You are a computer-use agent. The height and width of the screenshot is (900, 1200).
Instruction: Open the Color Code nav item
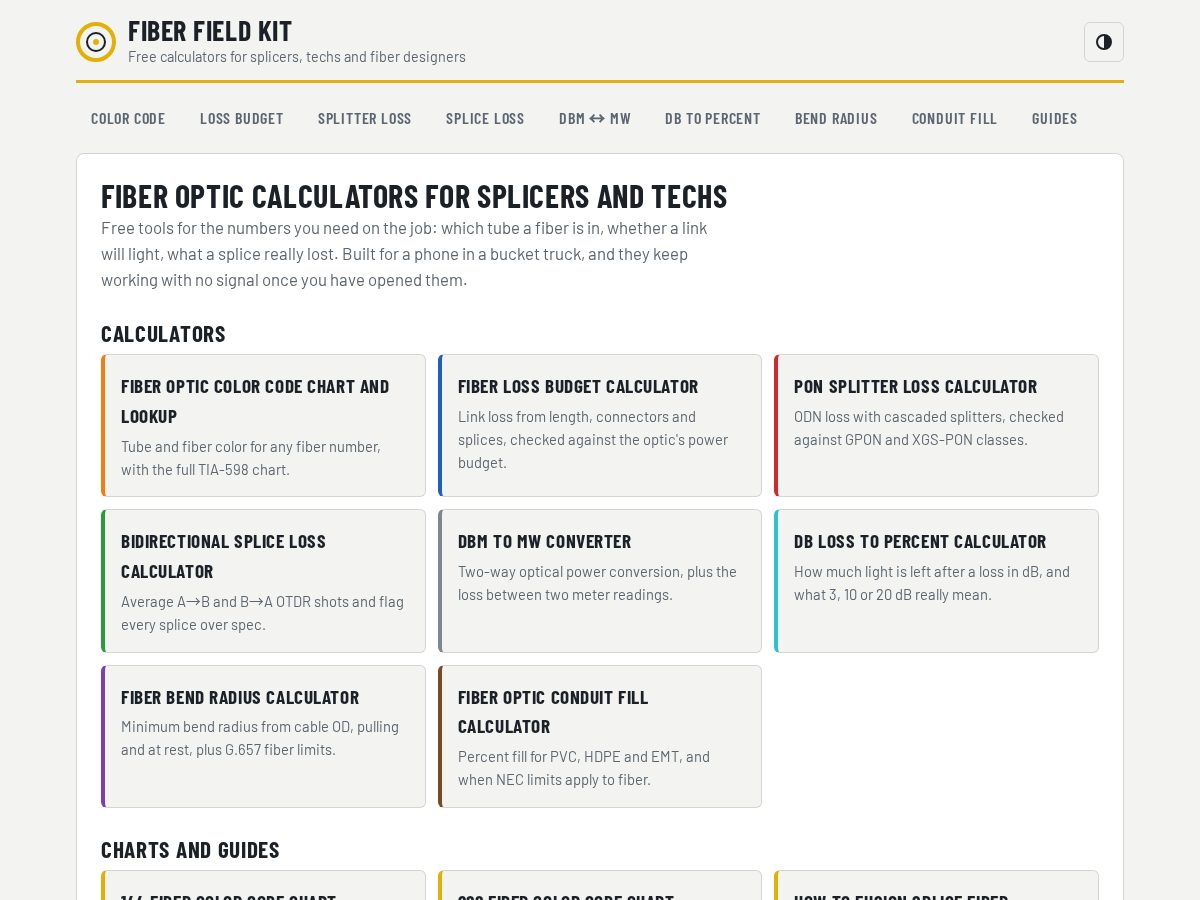point(128,118)
